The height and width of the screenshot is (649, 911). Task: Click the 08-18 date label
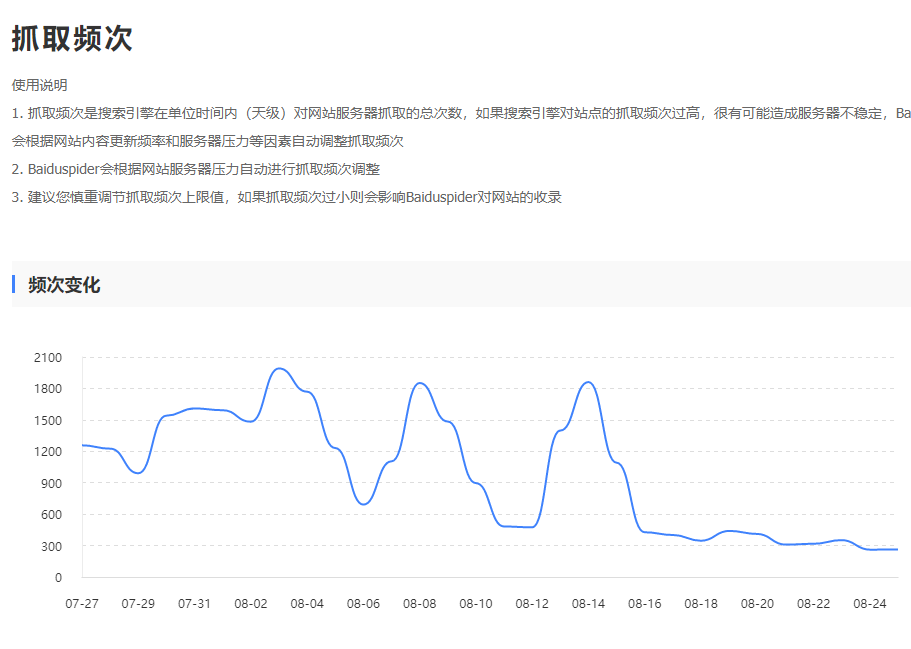click(x=701, y=604)
